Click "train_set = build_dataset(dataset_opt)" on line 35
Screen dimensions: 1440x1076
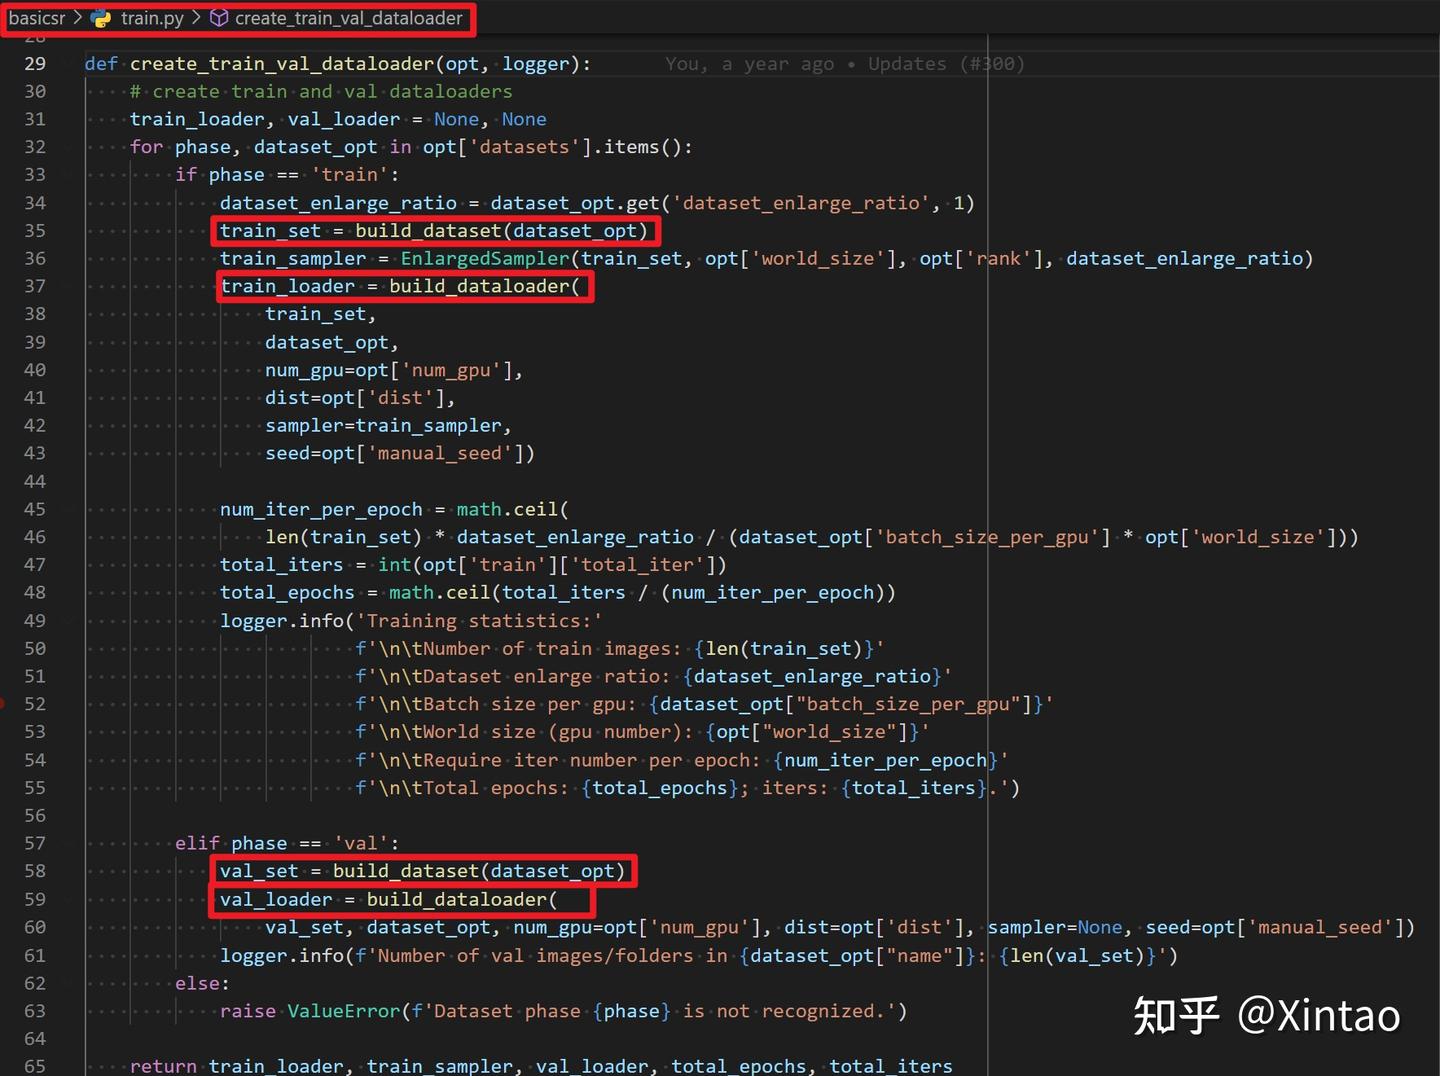tap(435, 231)
